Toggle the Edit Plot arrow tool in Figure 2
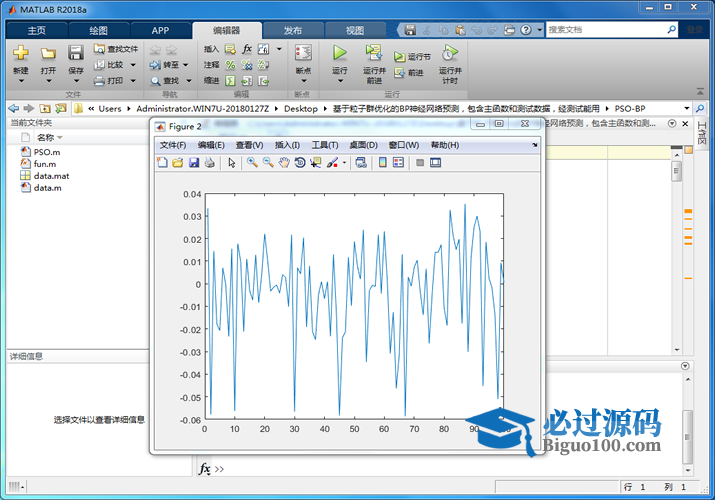The height and width of the screenshot is (500, 715). point(232,163)
